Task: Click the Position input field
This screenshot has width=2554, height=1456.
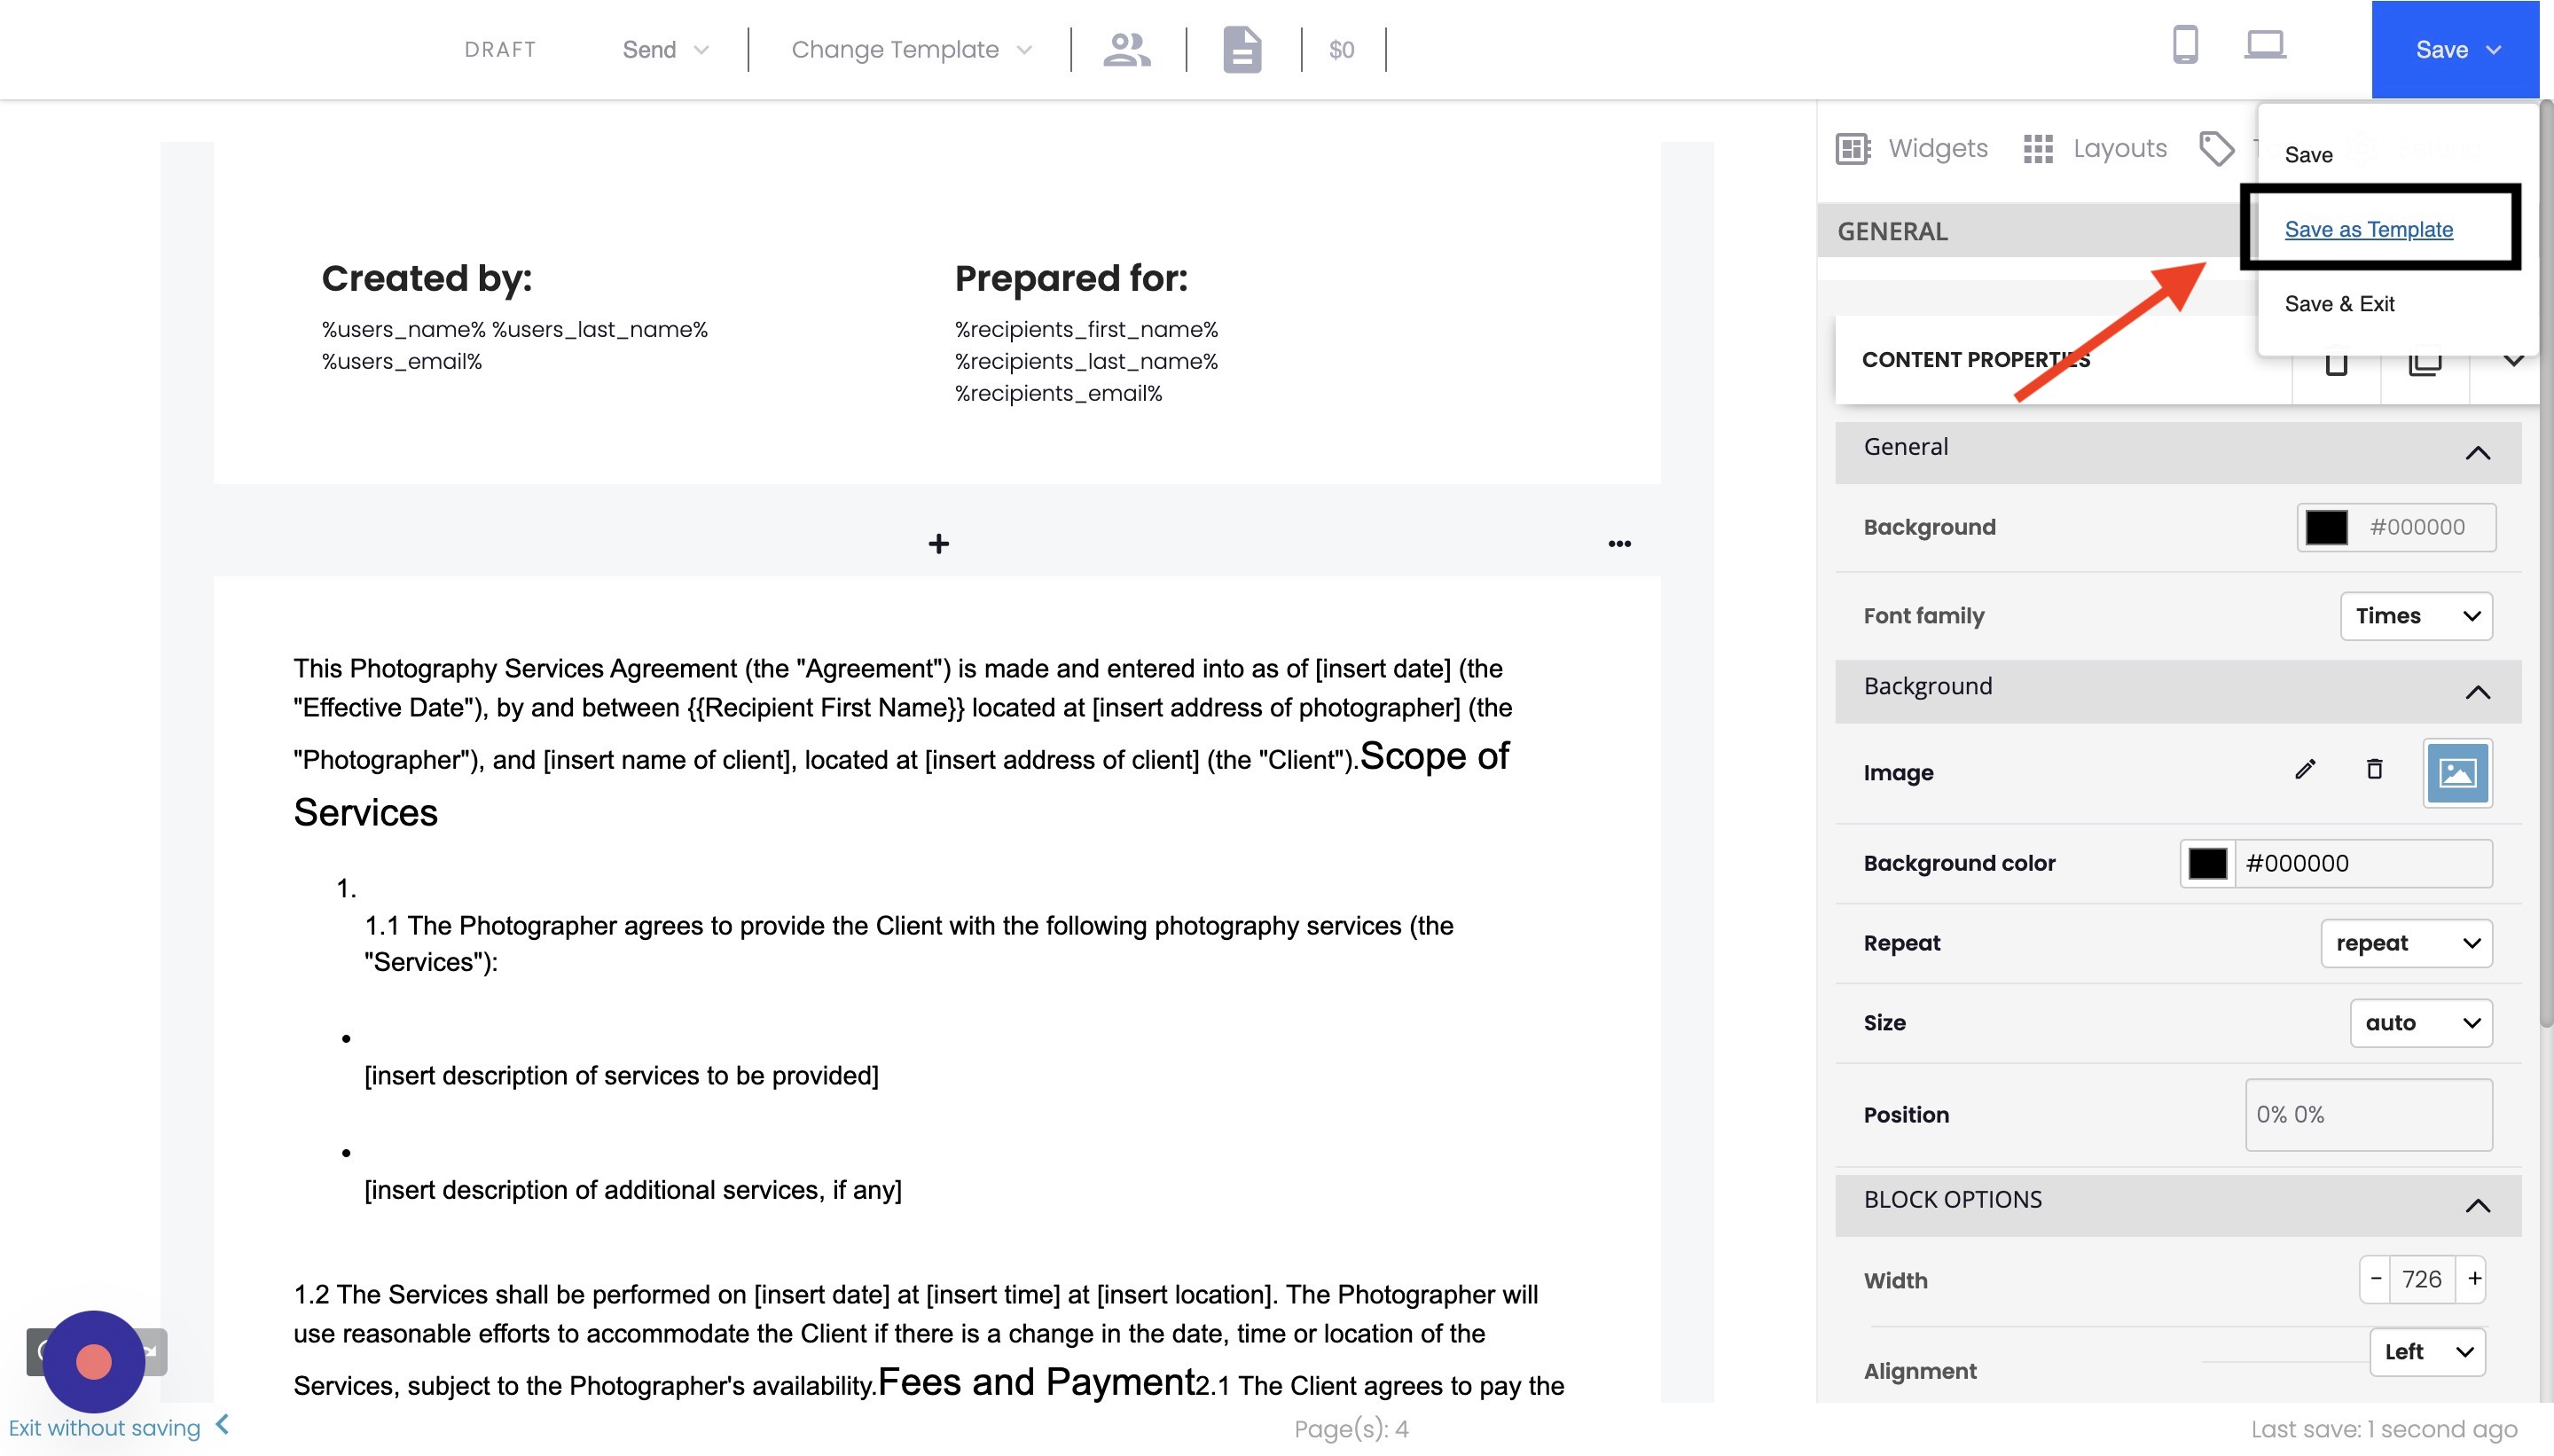Action: coord(2368,1114)
